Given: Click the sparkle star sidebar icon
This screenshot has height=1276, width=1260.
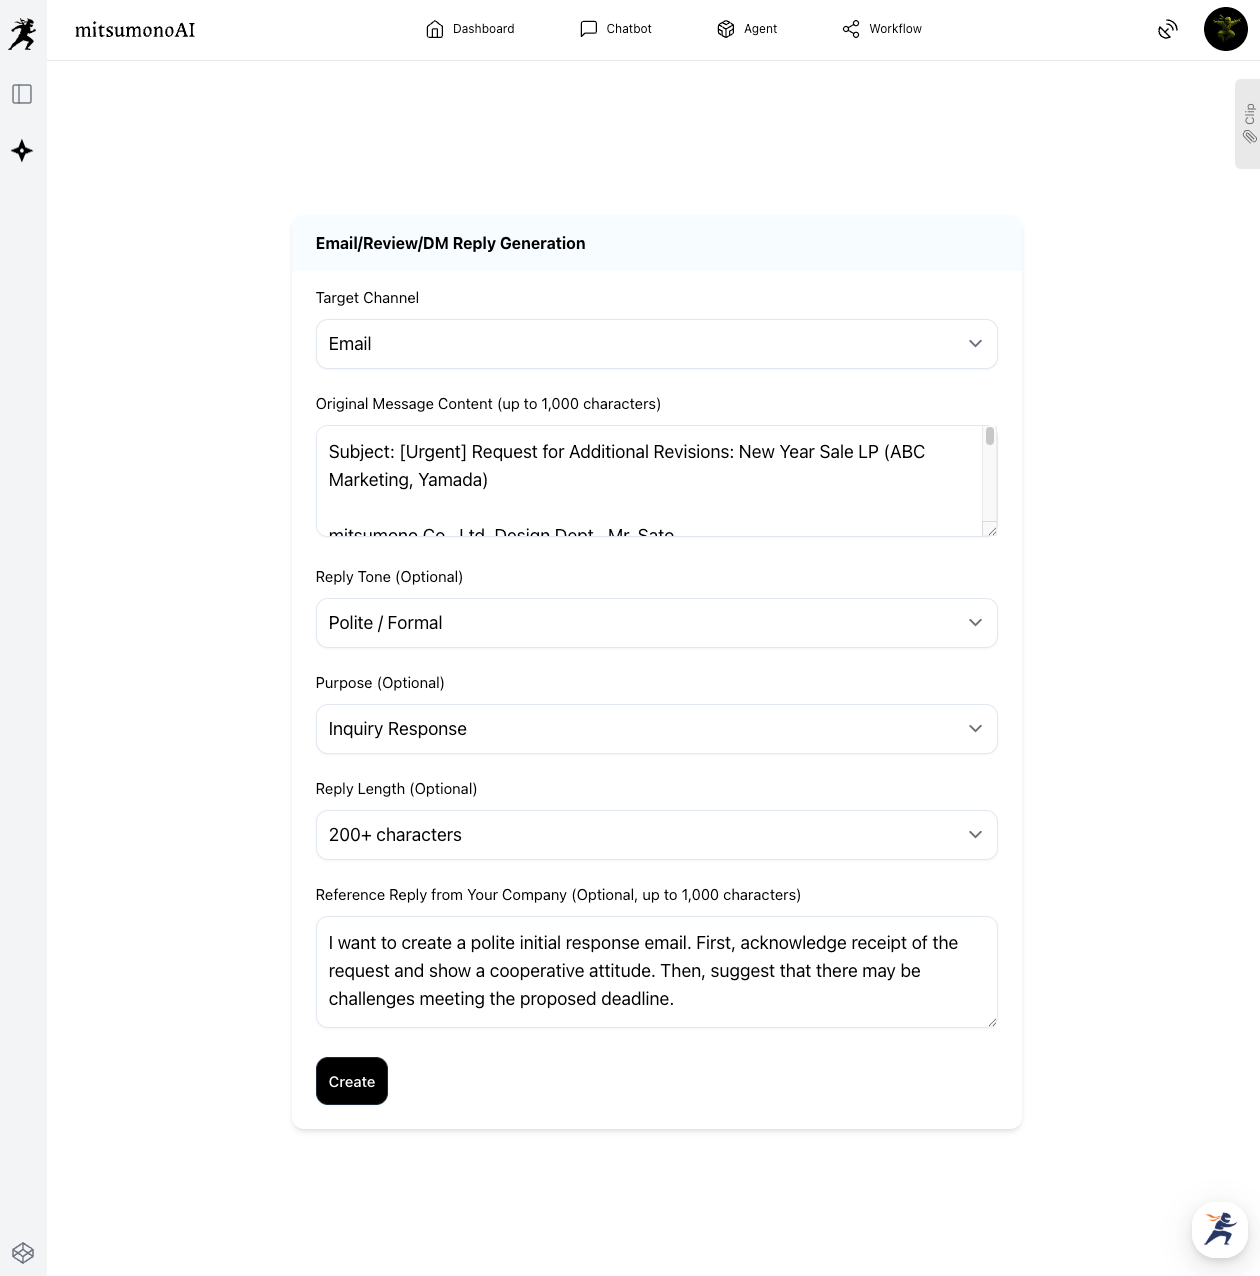Looking at the screenshot, I should [x=22, y=151].
